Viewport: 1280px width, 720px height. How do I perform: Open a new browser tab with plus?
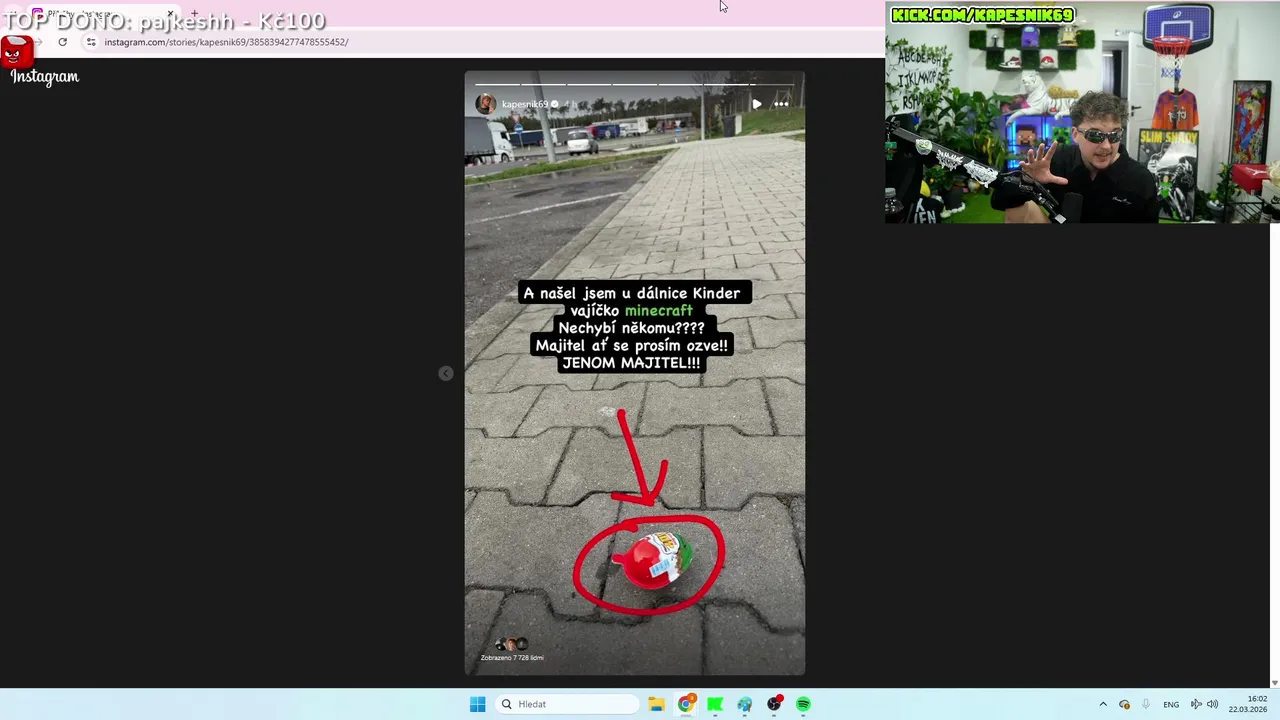click(x=194, y=14)
